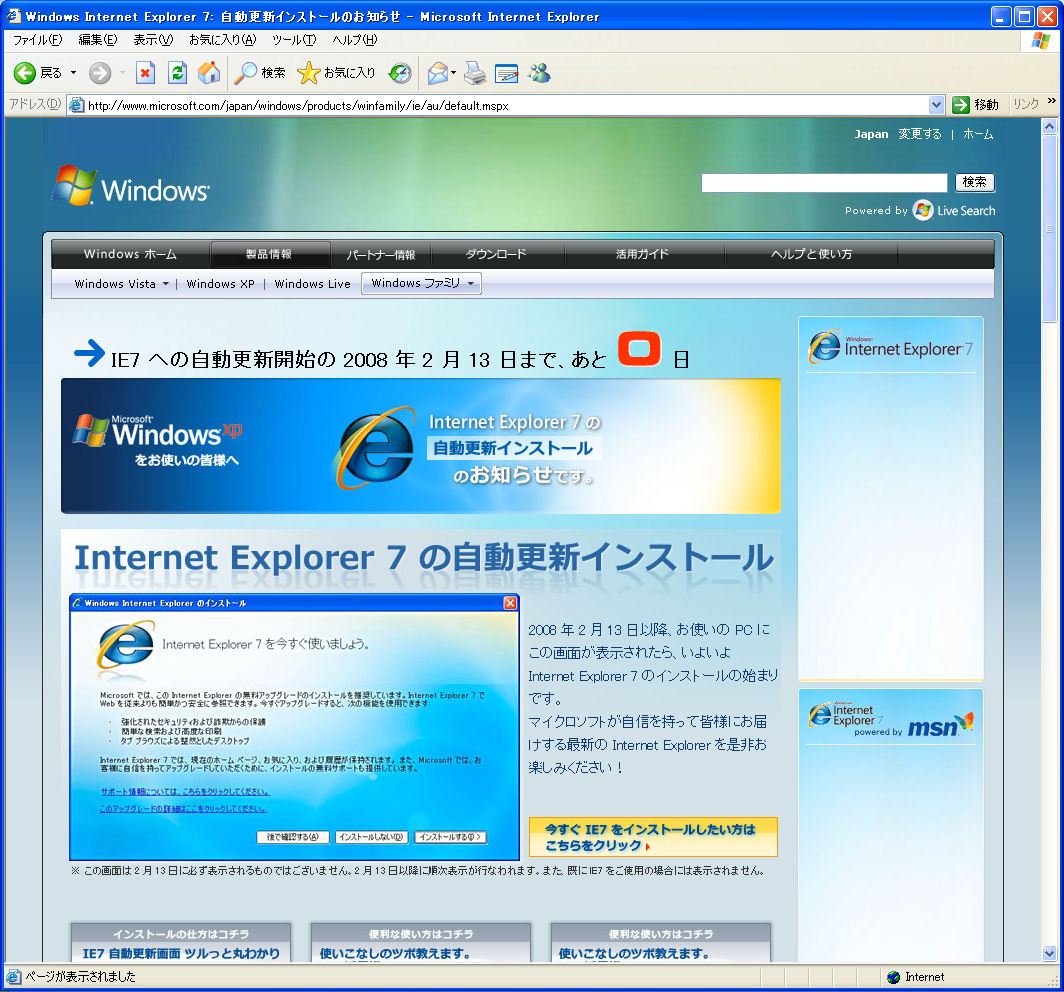
Task: Select the ダウンロード navigation tab
Action: [x=496, y=254]
